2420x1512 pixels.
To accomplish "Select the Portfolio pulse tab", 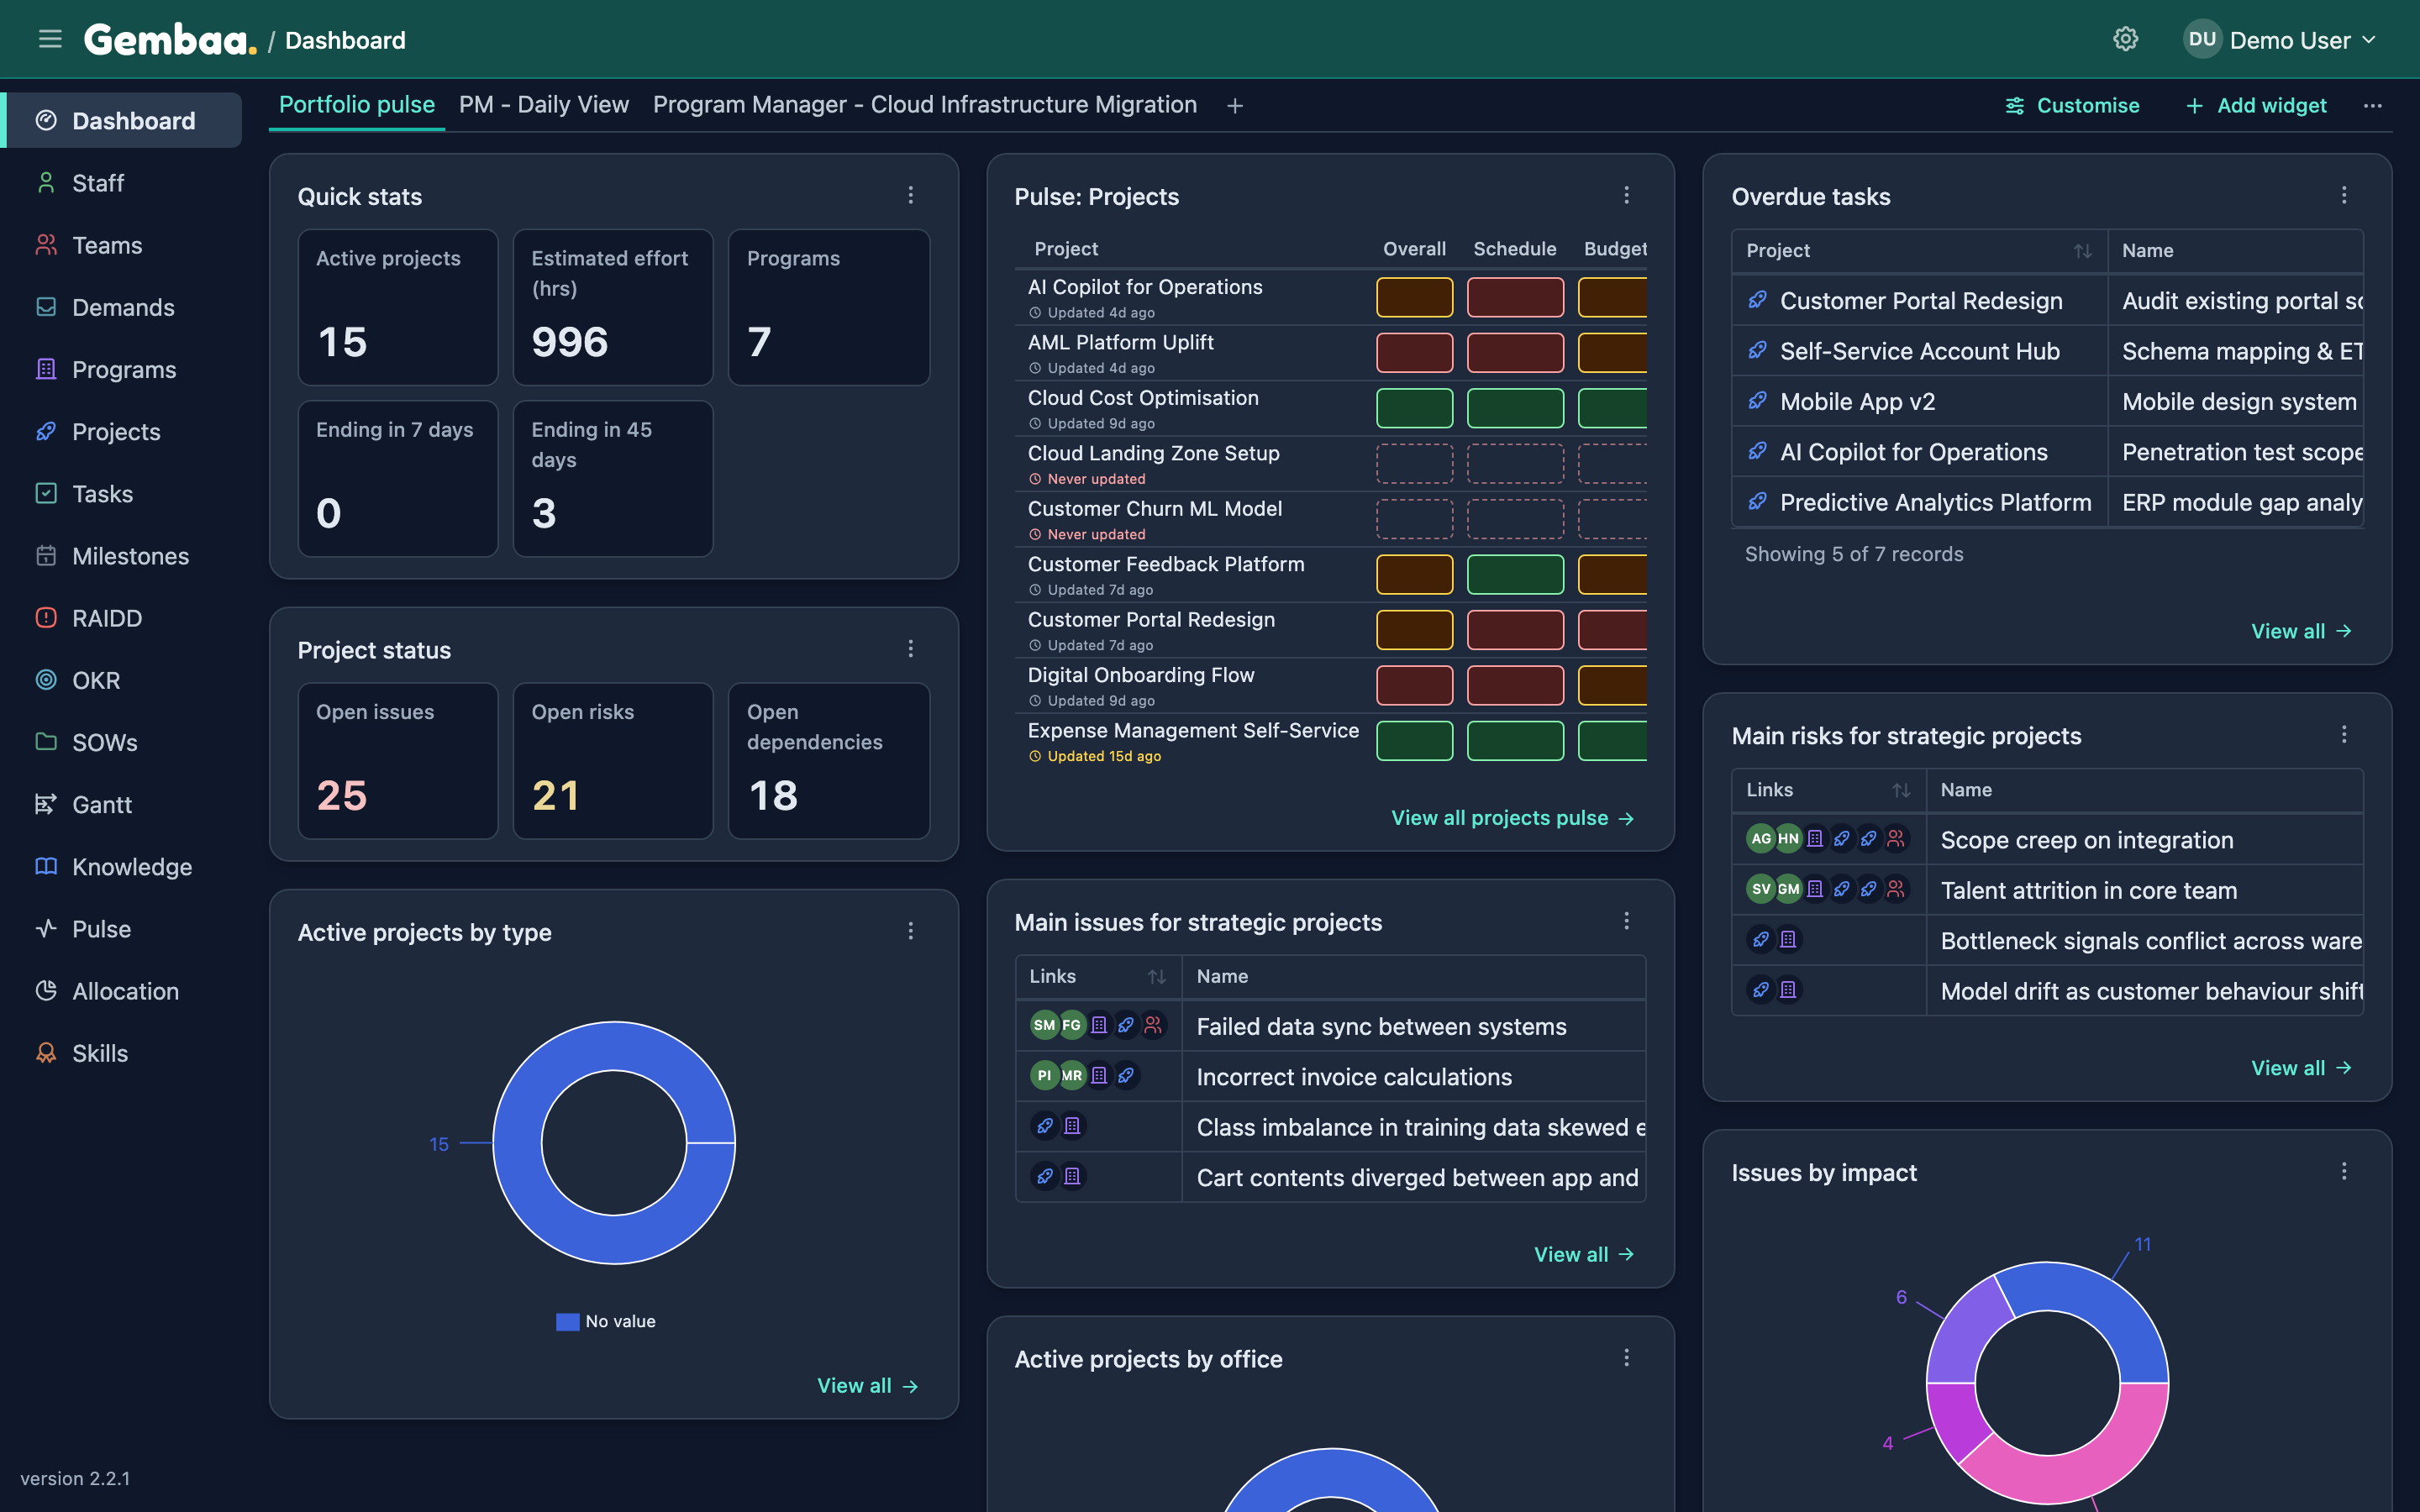I will (356, 105).
